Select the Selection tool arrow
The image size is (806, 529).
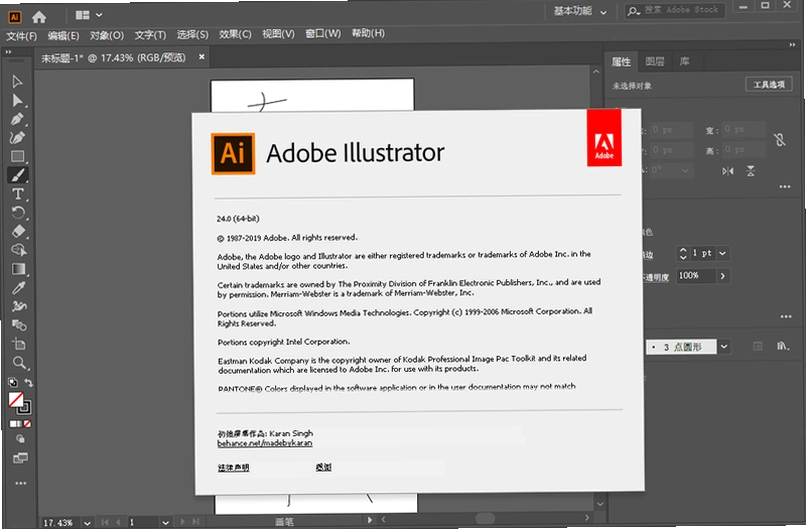click(x=17, y=82)
